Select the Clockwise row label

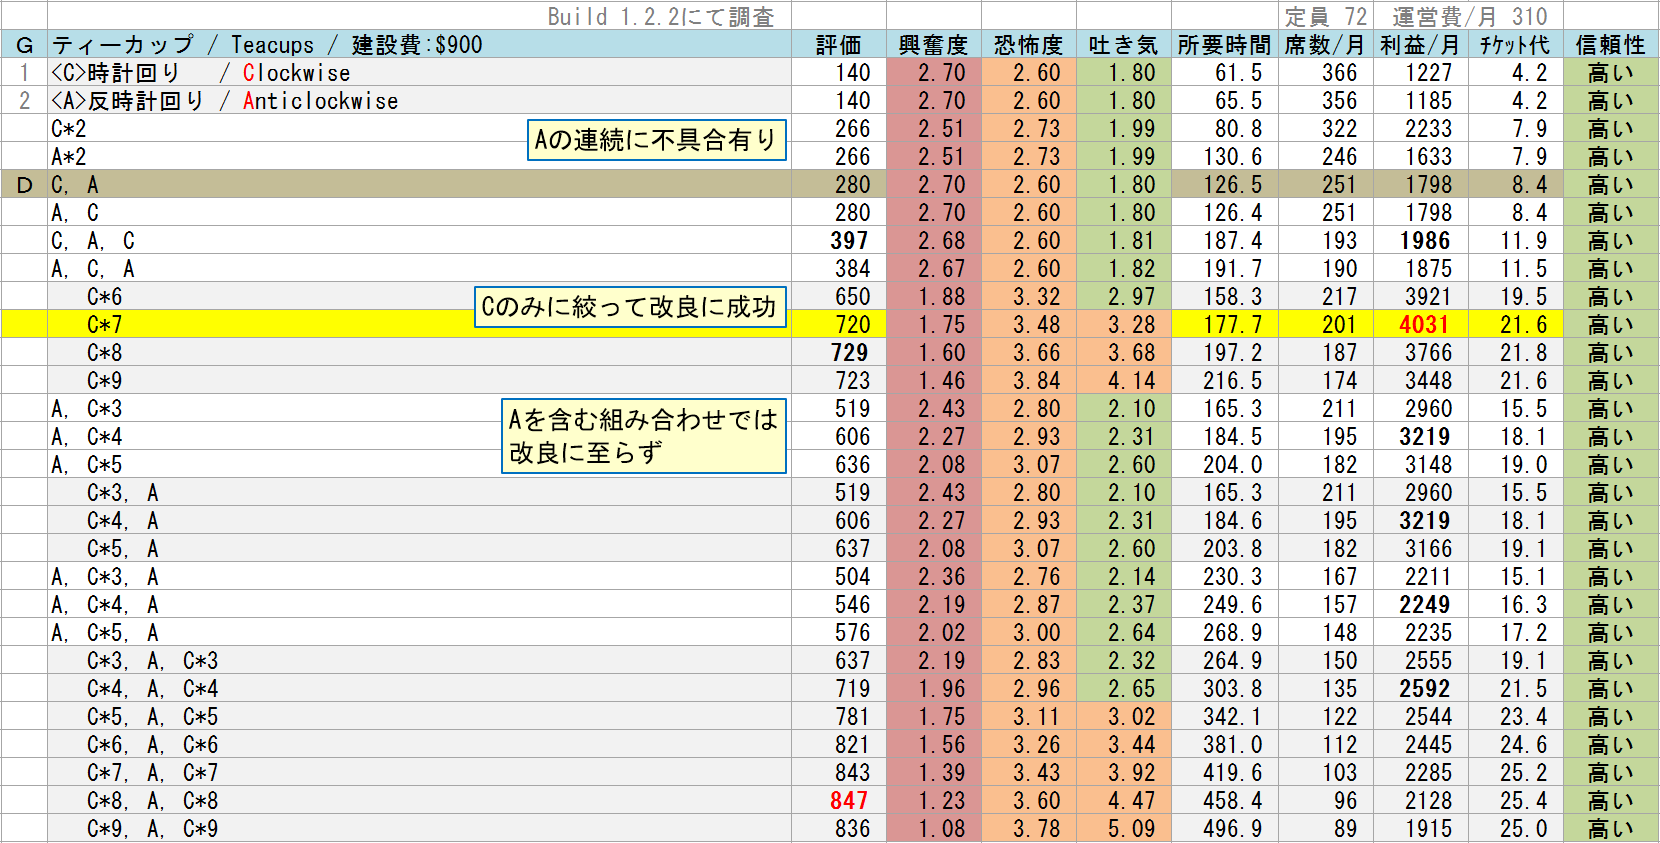pos(200,73)
